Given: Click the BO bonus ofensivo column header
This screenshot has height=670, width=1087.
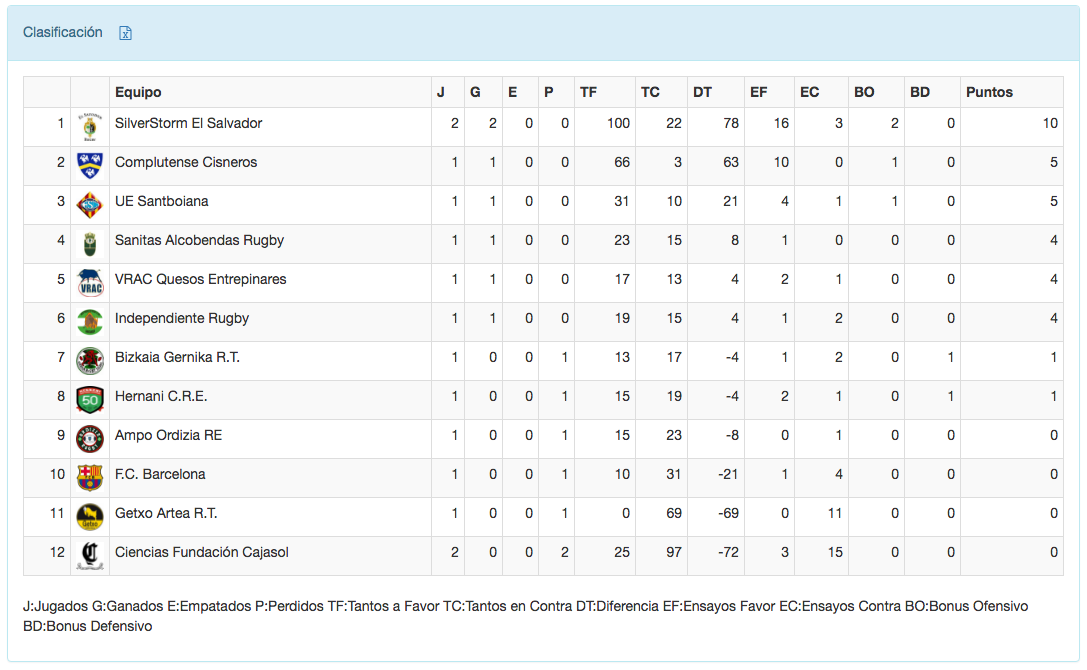Looking at the screenshot, I should pyautogui.click(x=864, y=92).
